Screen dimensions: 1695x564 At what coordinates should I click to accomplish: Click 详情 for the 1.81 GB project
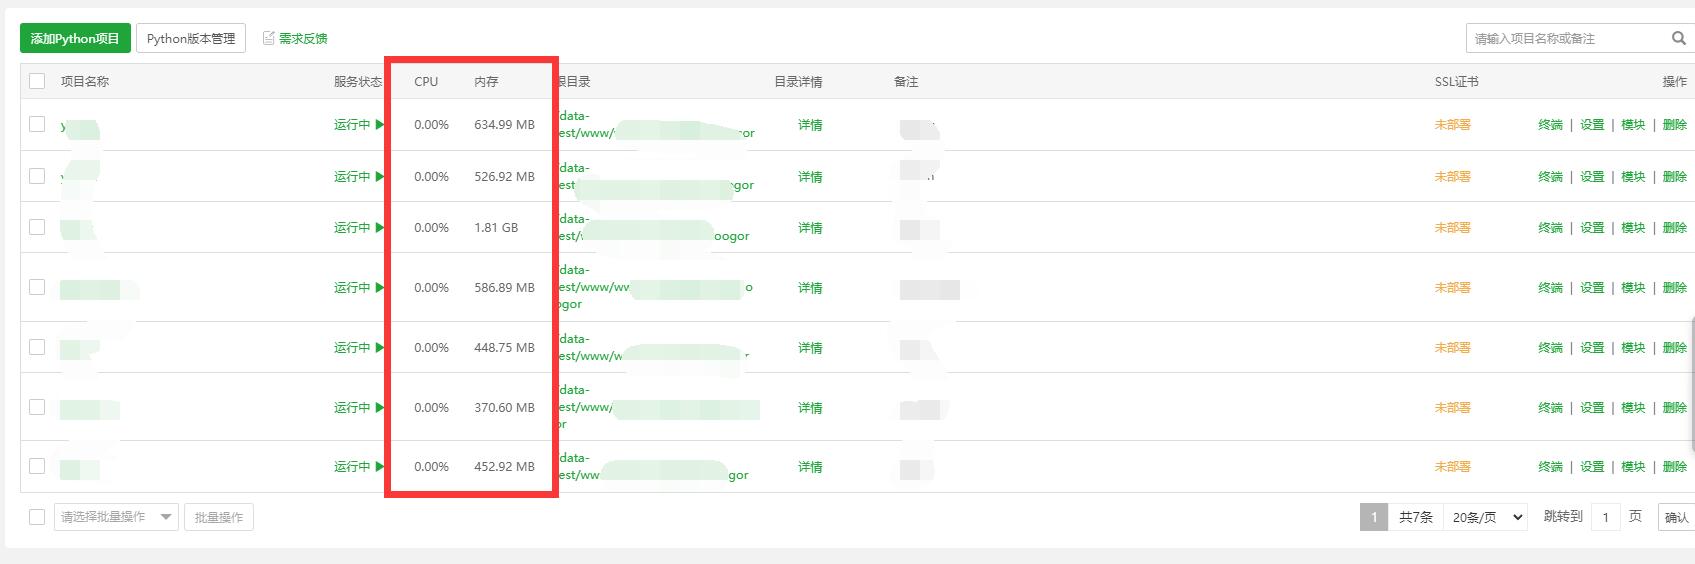810,228
